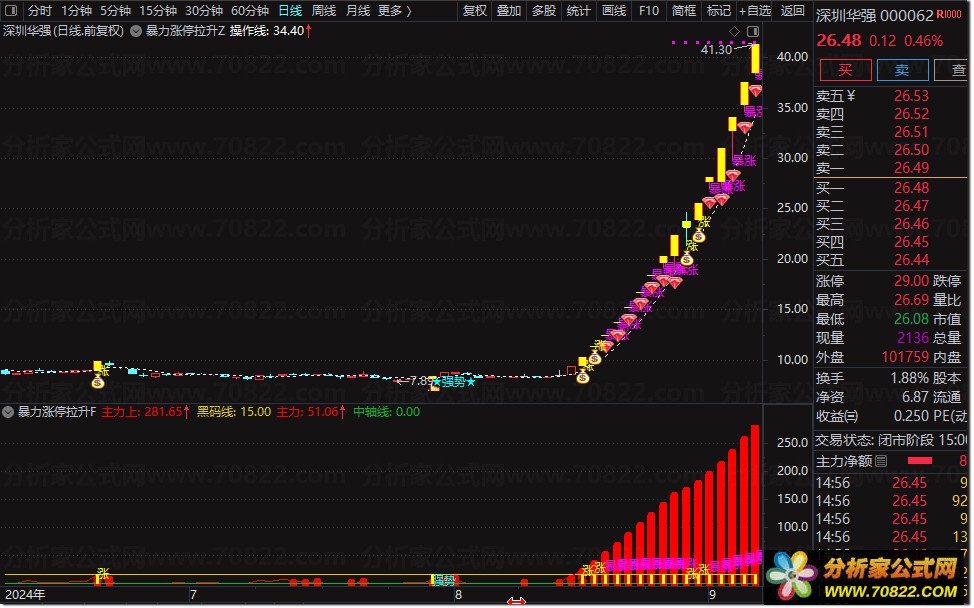The height and width of the screenshot is (608, 974).
Task: Toggle the 简框 simple frame mode
Action: [684, 11]
